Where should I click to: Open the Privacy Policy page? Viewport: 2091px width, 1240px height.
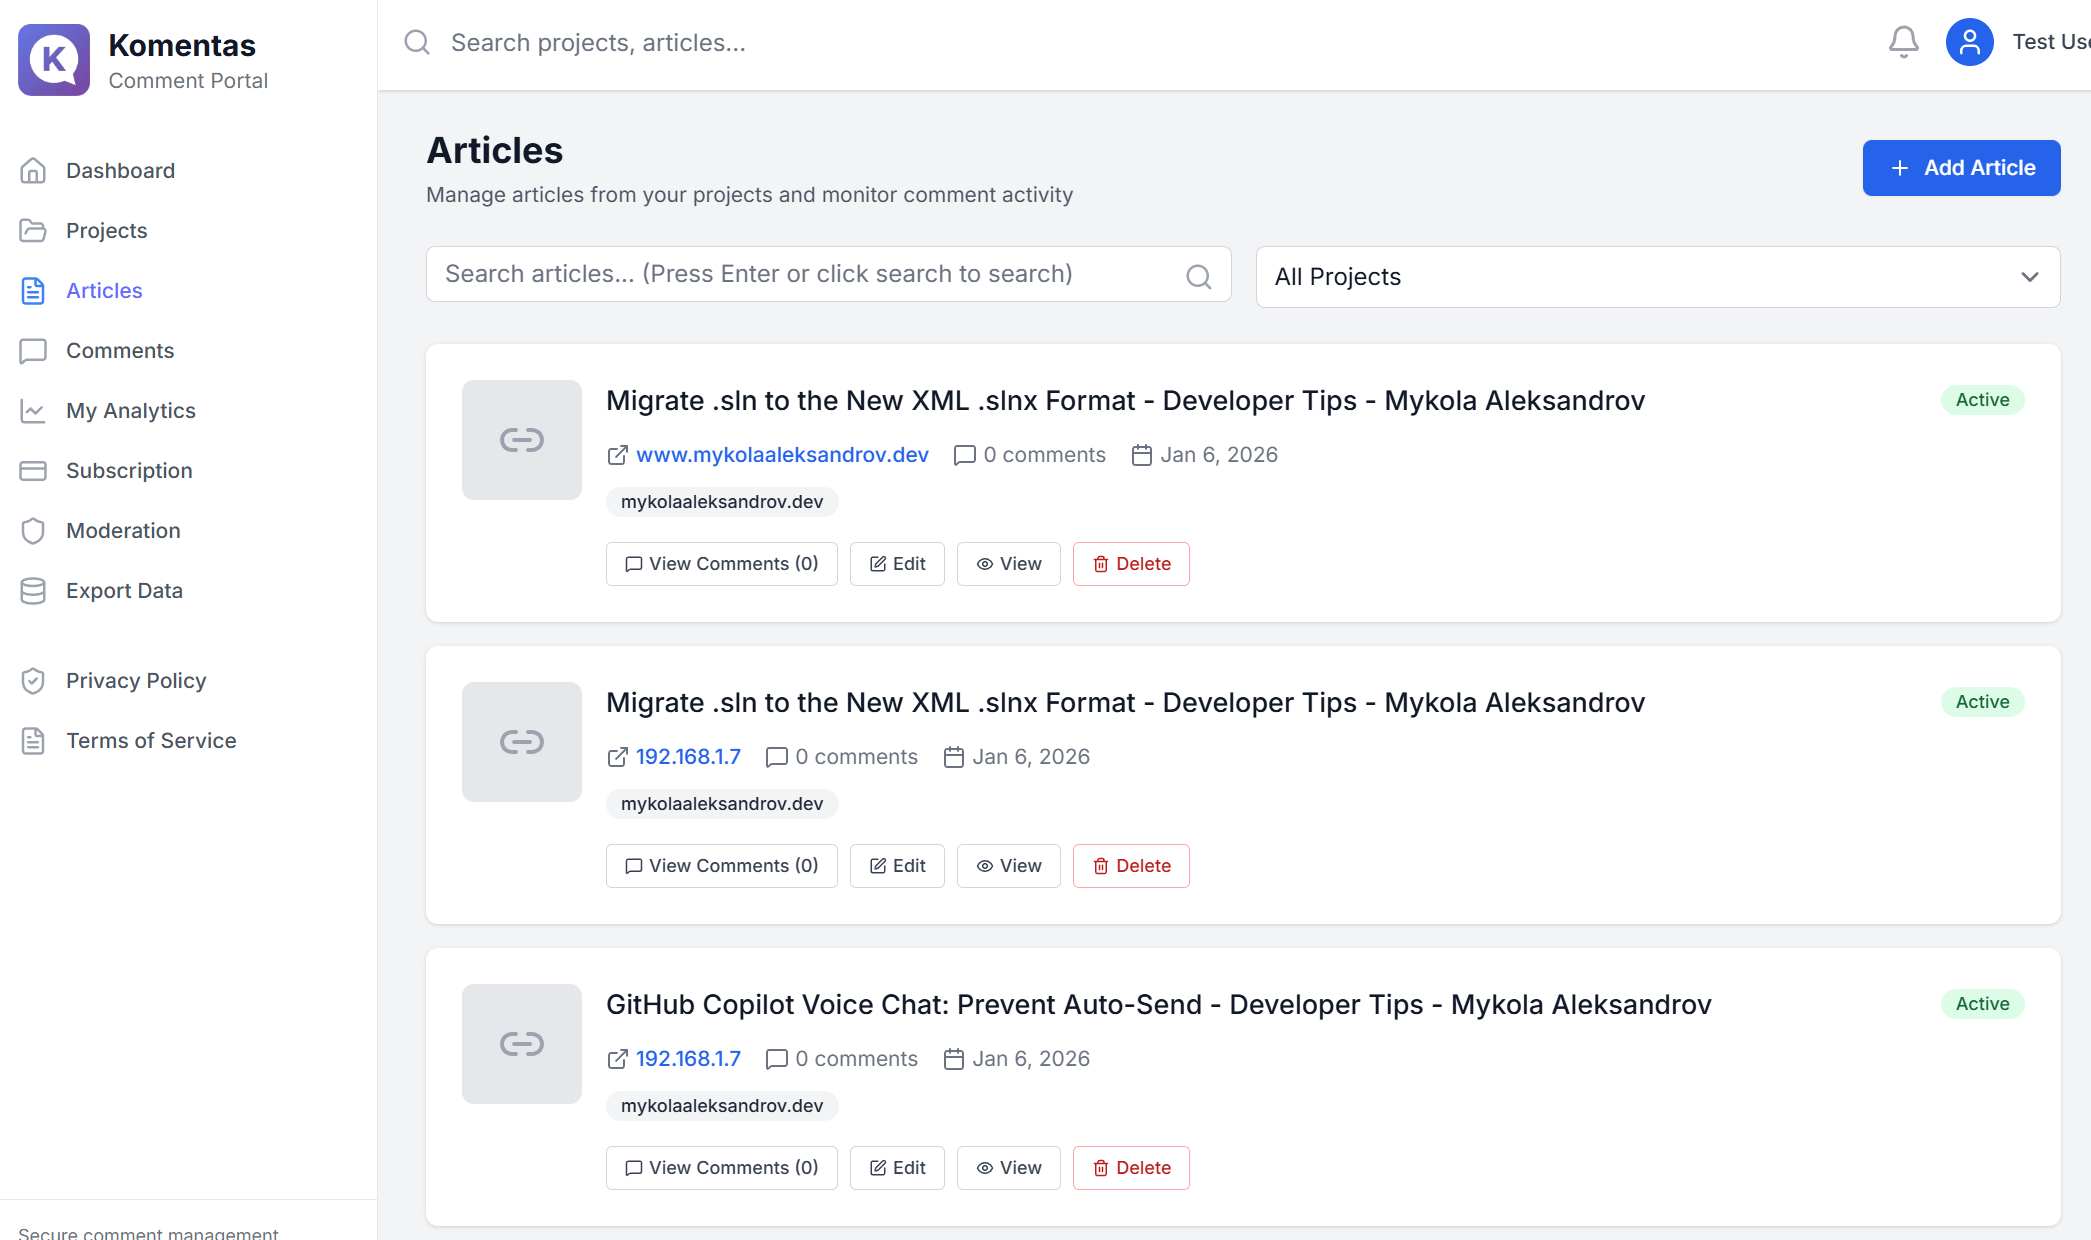click(x=135, y=680)
